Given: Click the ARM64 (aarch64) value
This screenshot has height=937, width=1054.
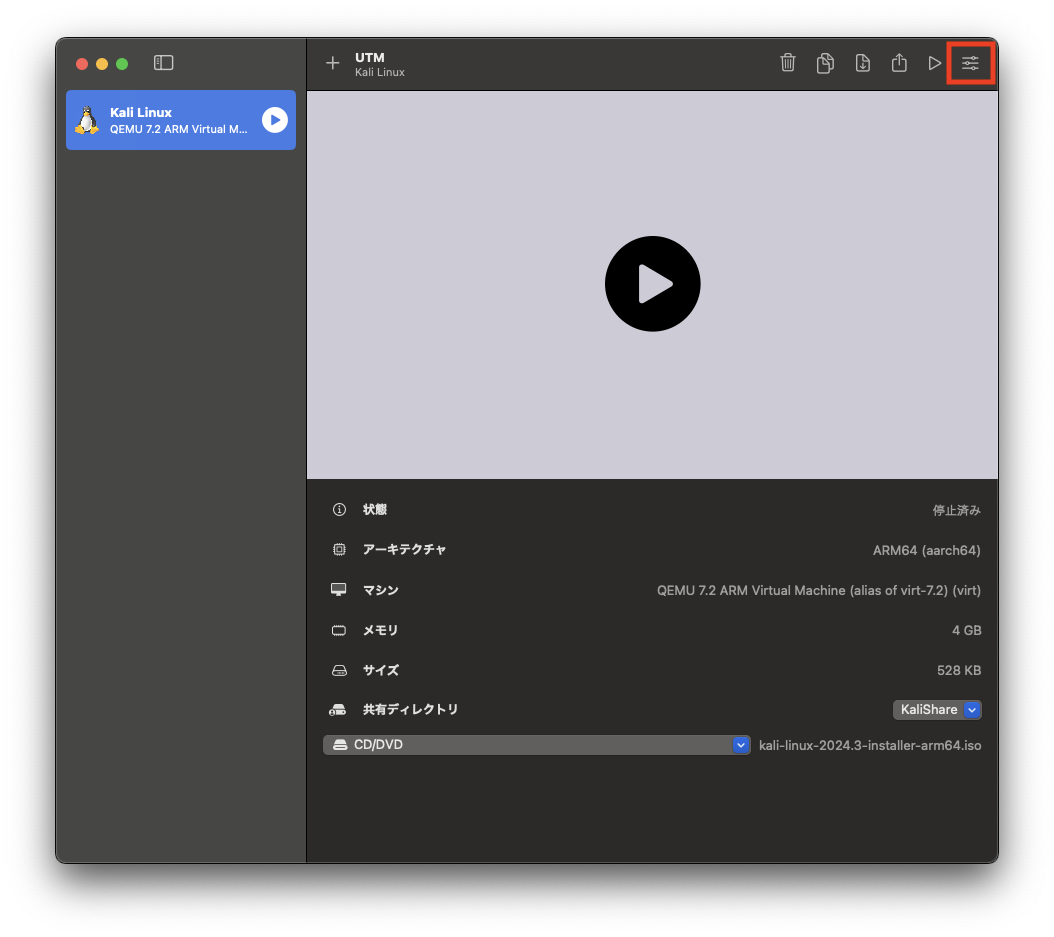Looking at the screenshot, I should point(926,551).
